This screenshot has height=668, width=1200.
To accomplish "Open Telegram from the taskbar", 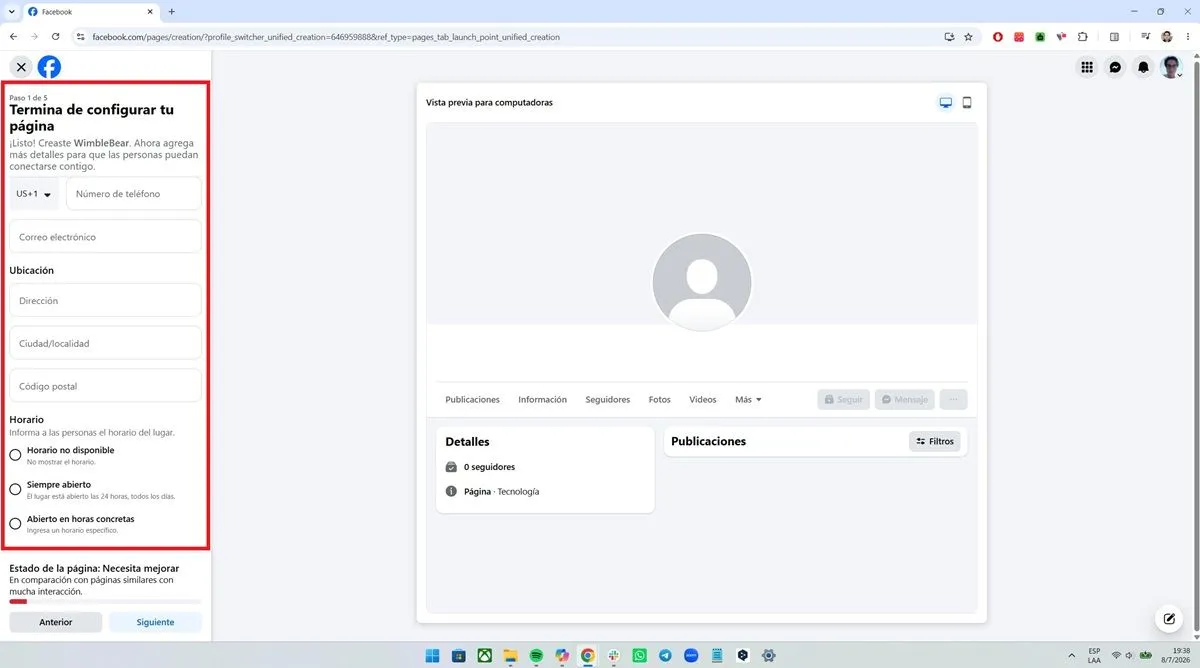I will pyautogui.click(x=665, y=655).
